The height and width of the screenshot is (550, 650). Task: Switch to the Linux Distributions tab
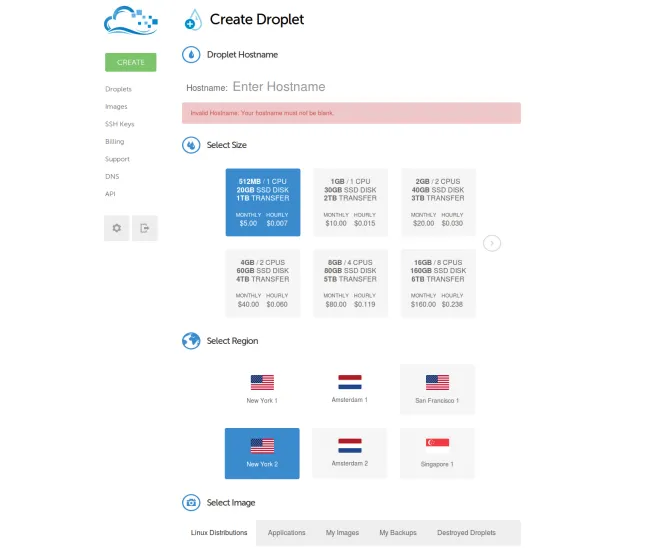(x=219, y=533)
